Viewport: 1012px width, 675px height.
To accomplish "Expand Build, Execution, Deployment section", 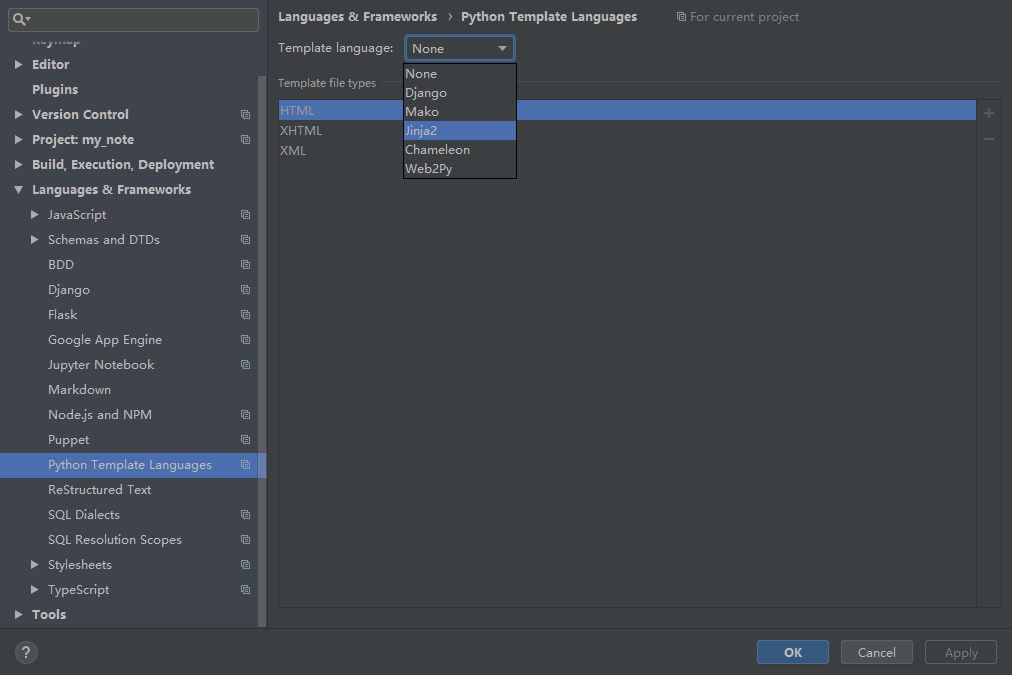I will coord(19,165).
